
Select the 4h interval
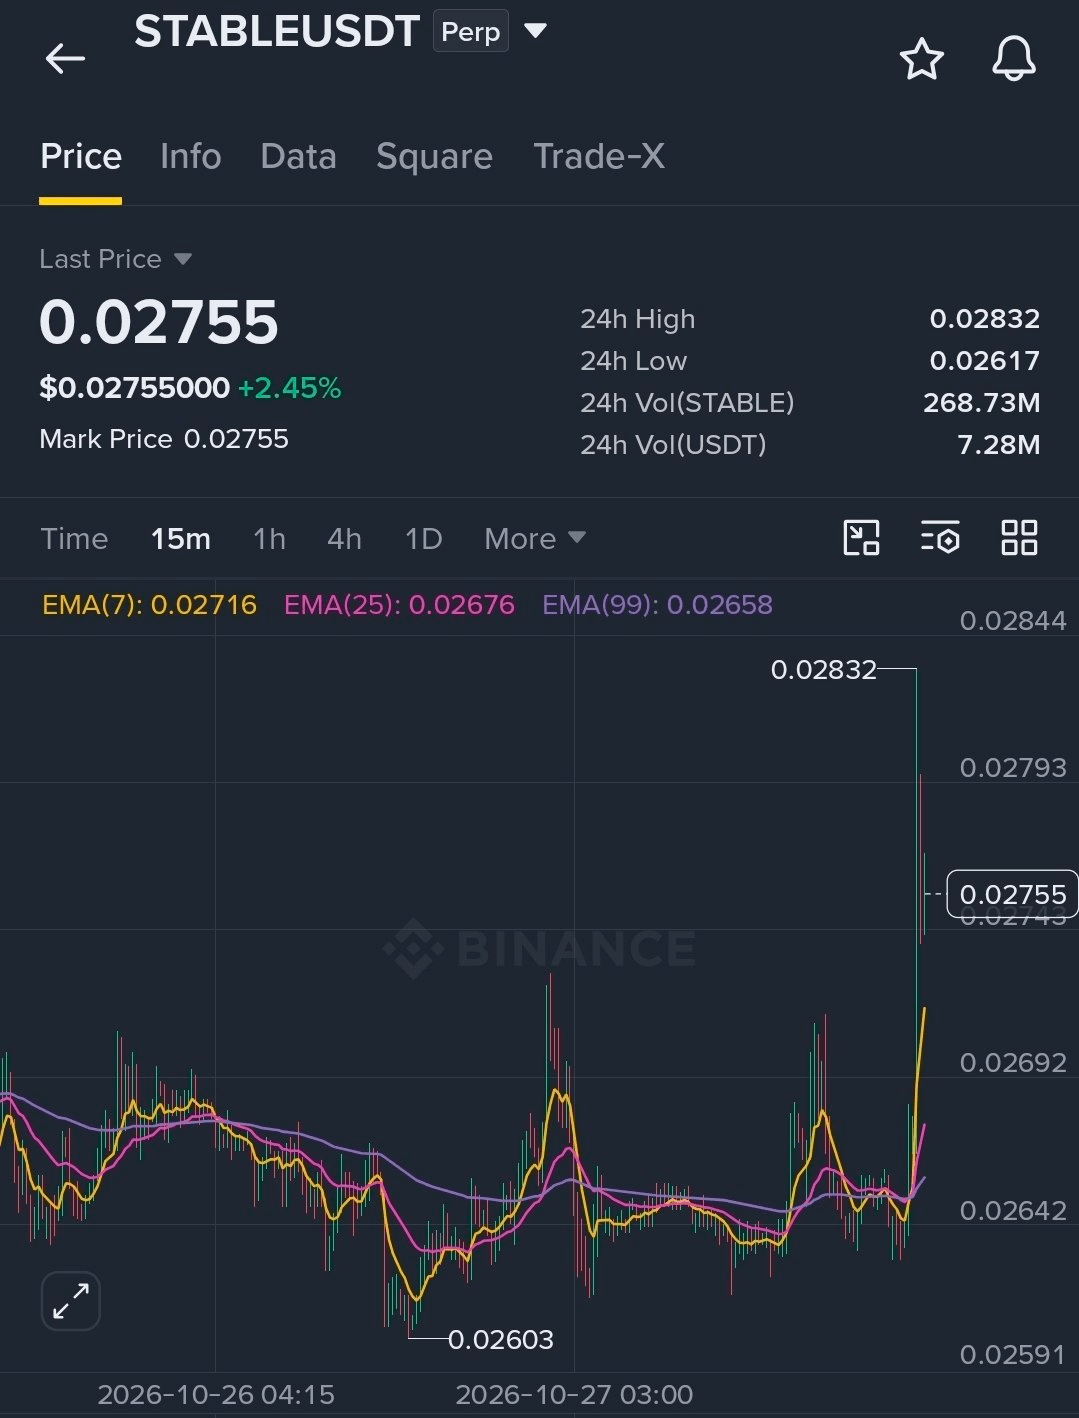(x=344, y=539)
